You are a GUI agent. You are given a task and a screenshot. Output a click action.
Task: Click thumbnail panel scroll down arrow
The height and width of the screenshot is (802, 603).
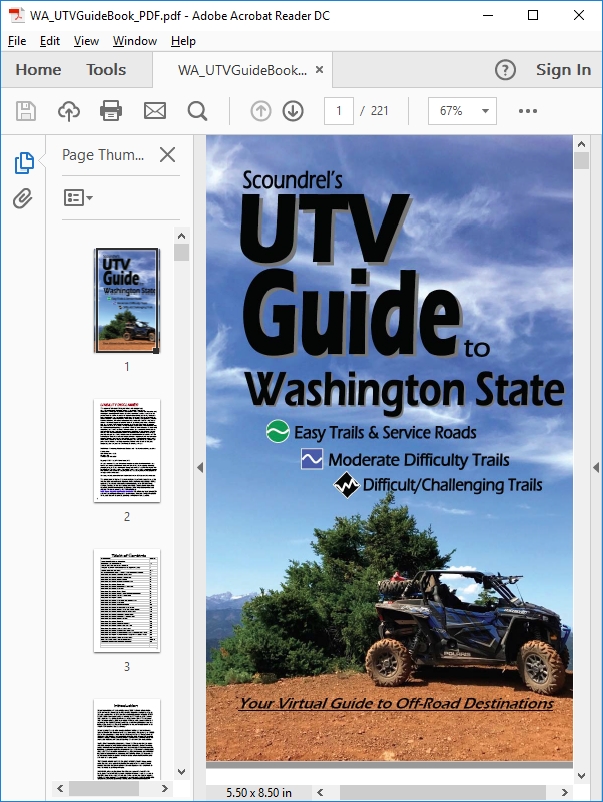[x=181, y=771]
